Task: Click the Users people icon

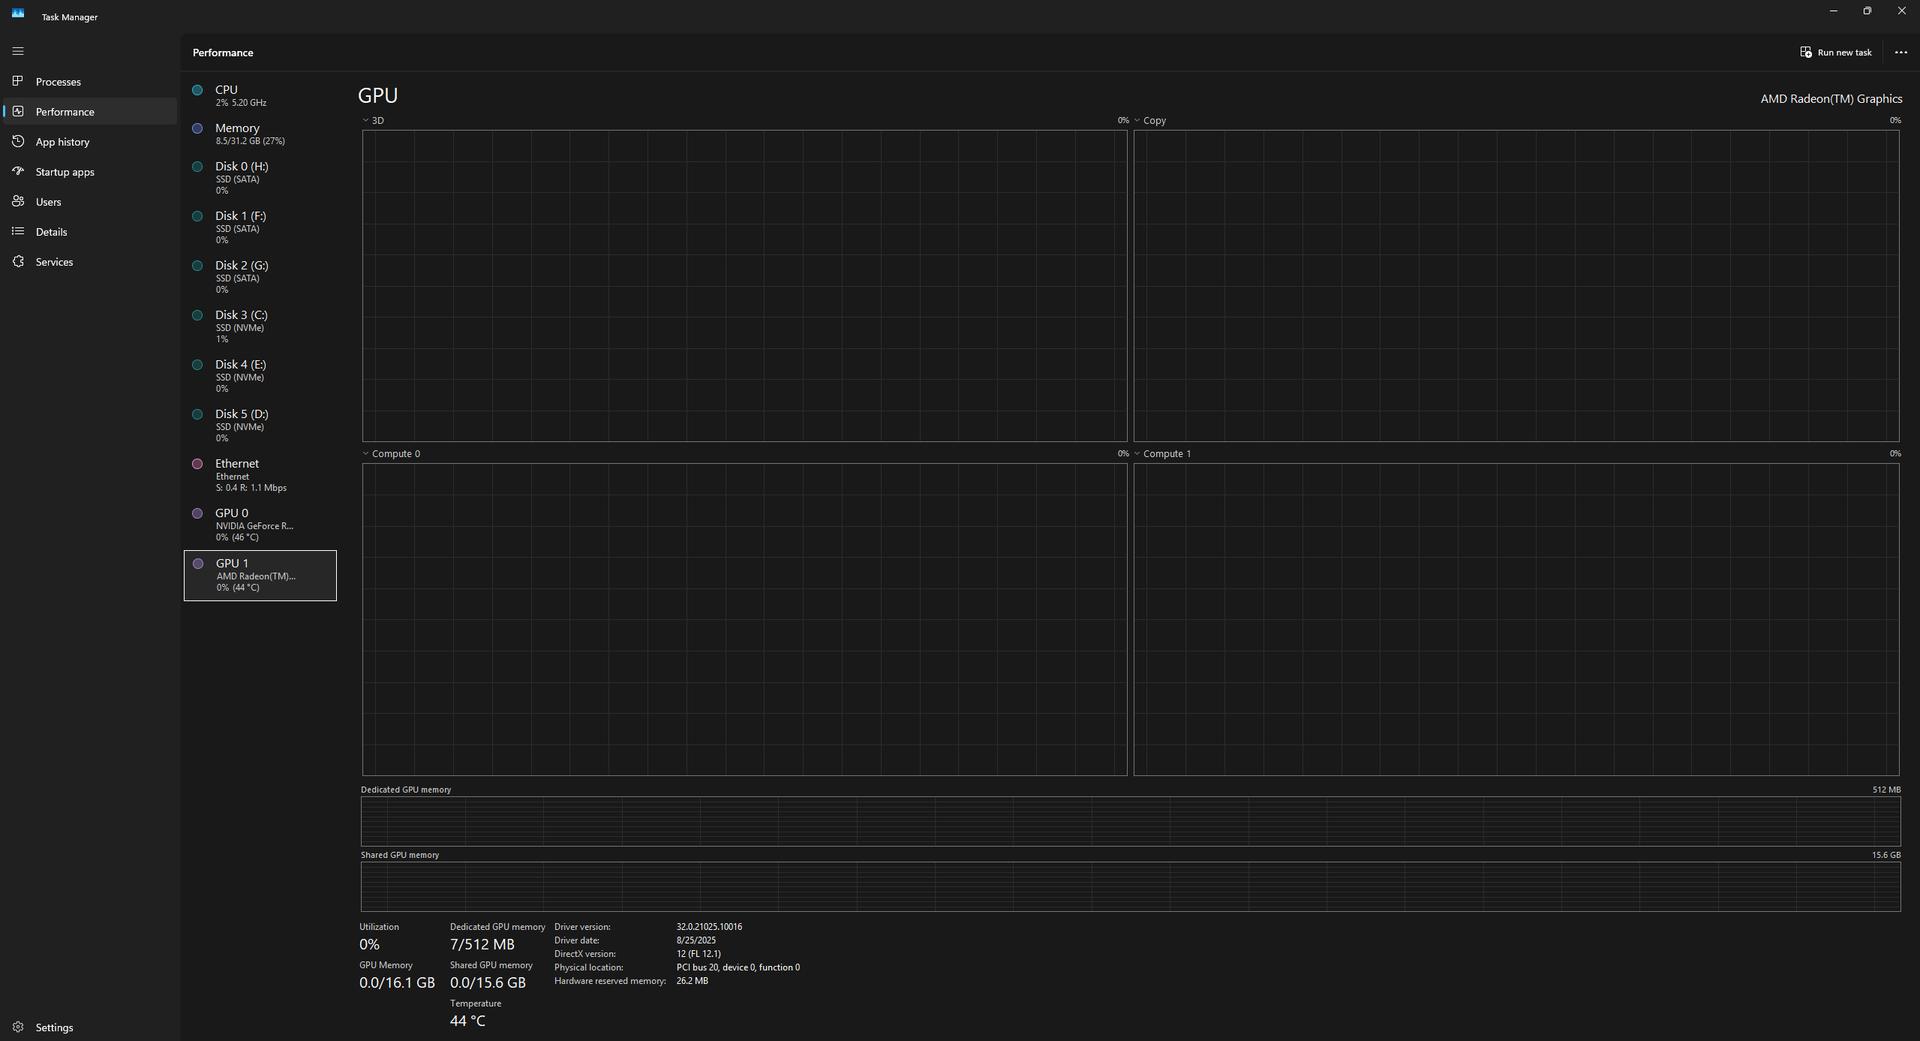Action: [18, 201]
